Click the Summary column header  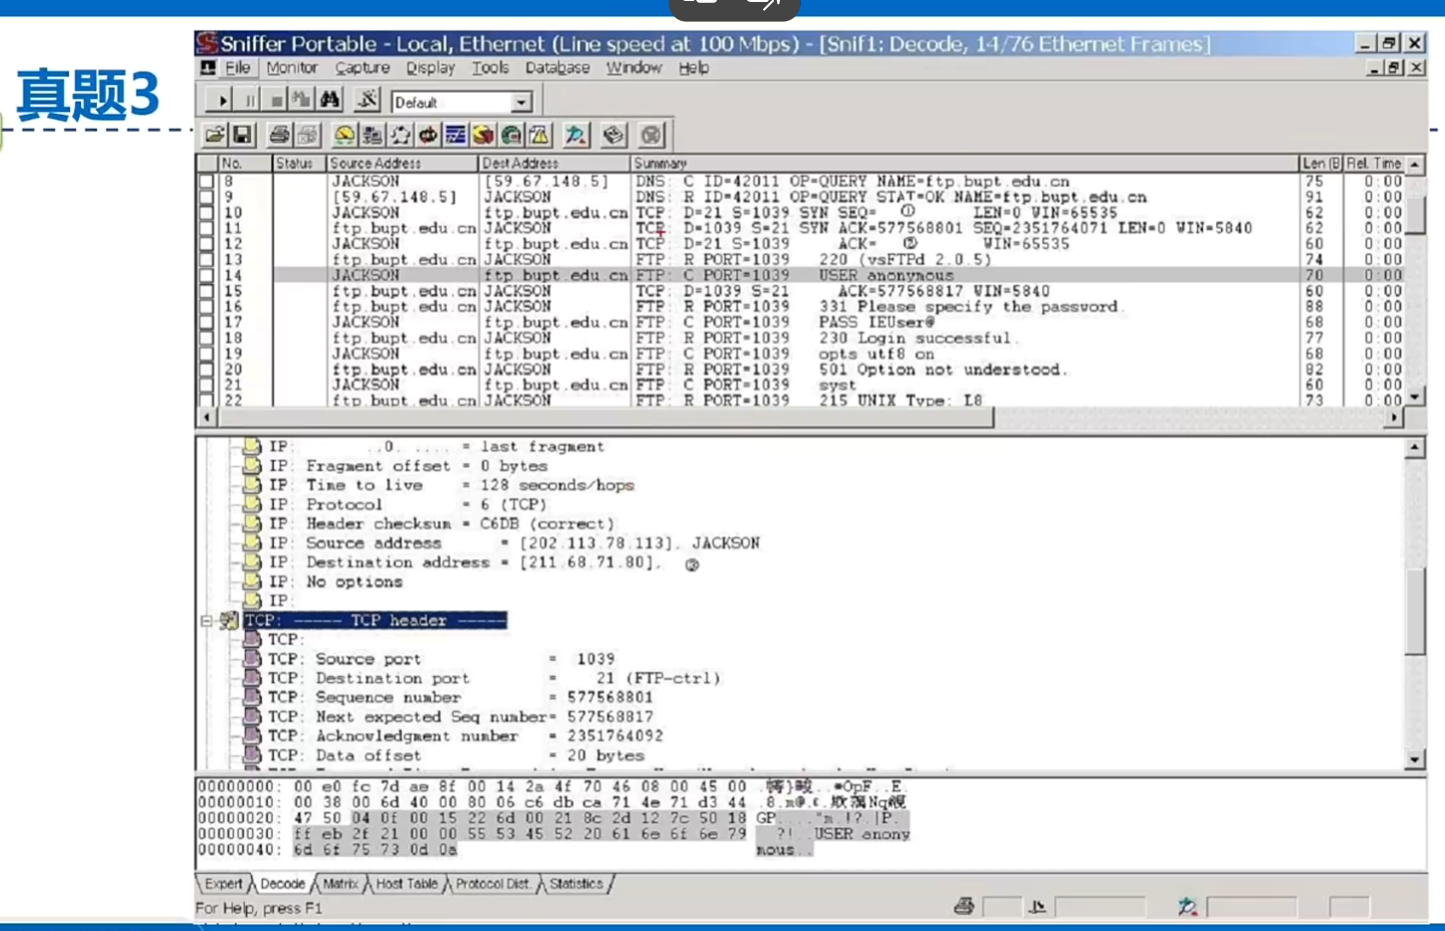964,163
